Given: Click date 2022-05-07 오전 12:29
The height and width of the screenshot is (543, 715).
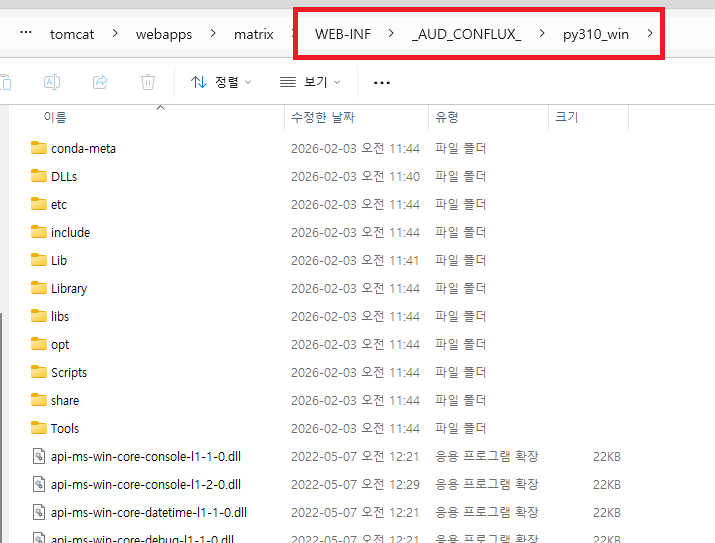Looking at the screenshot, I should coord(355,484).
